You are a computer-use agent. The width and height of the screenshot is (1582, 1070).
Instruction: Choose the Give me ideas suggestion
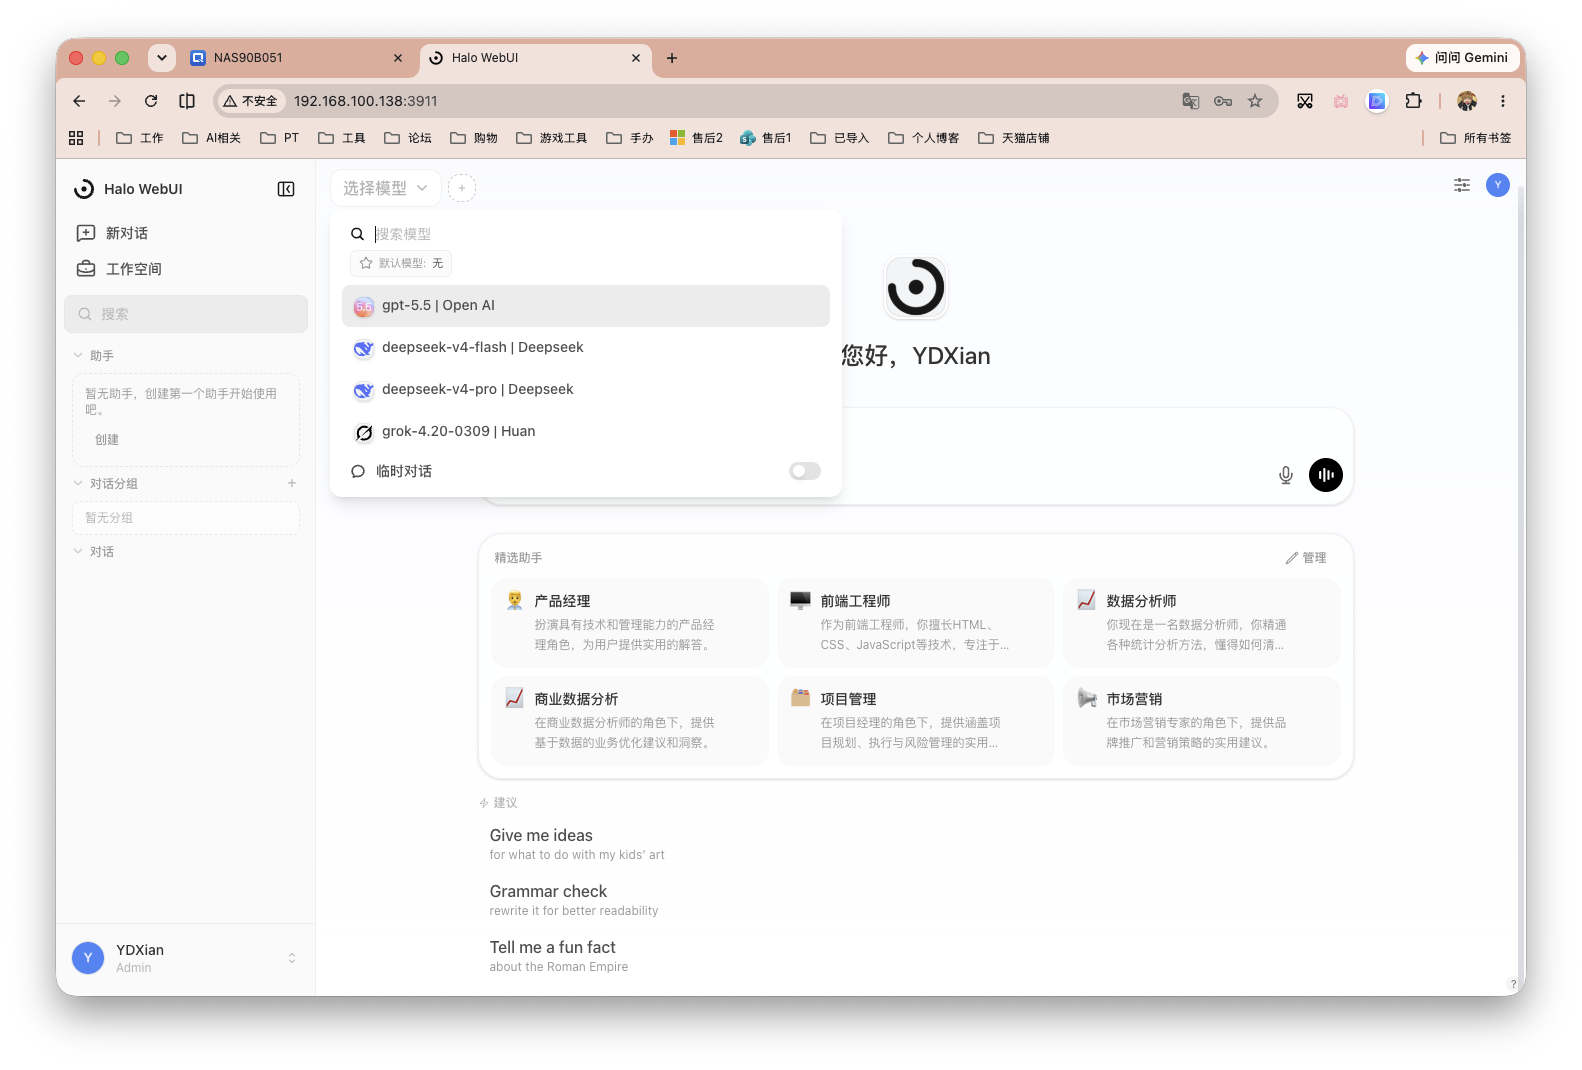pos(577,844)
